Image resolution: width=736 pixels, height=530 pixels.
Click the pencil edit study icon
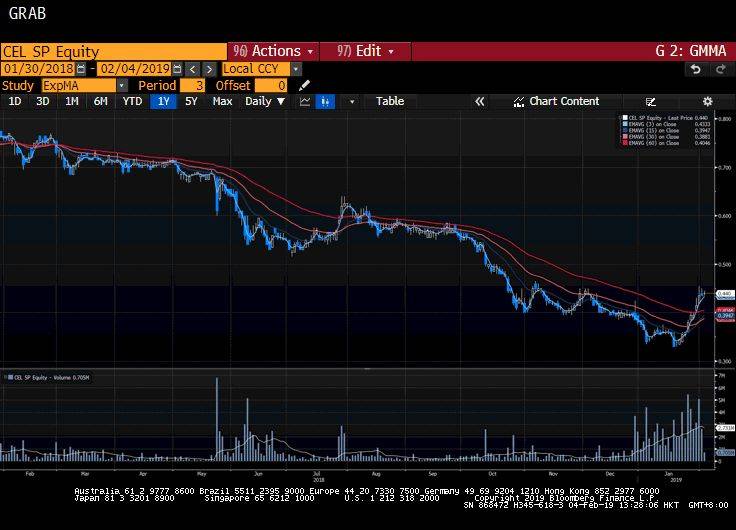click(304, 86)
